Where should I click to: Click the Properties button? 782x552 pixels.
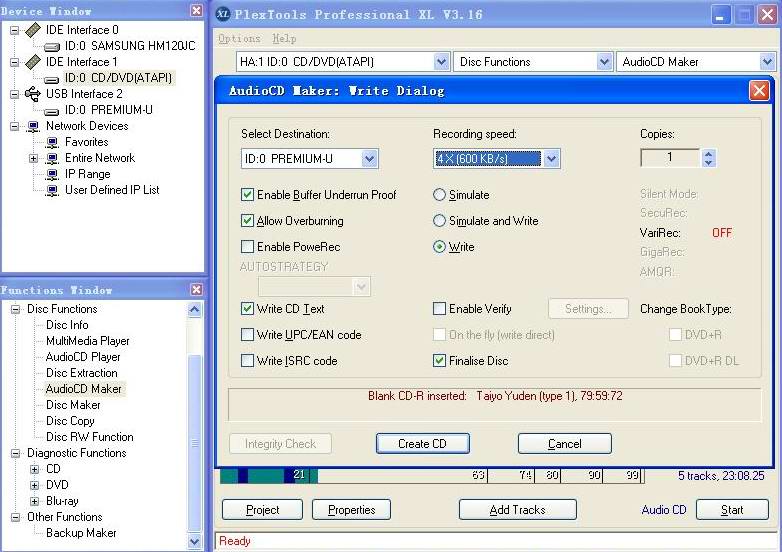click(x=352, y=510)
